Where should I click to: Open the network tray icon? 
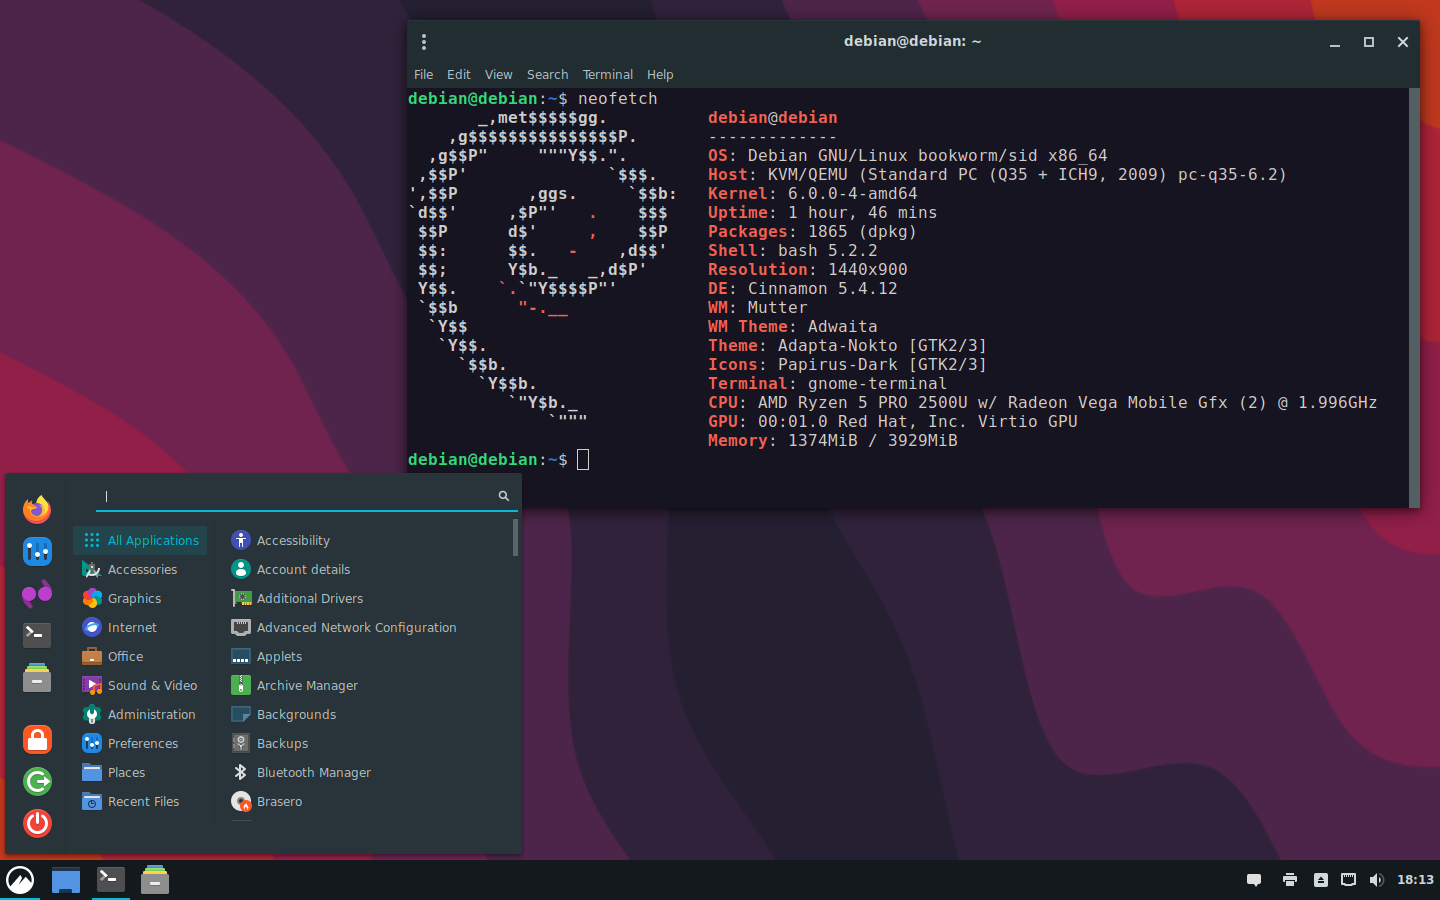click(x=1349, y=880)
